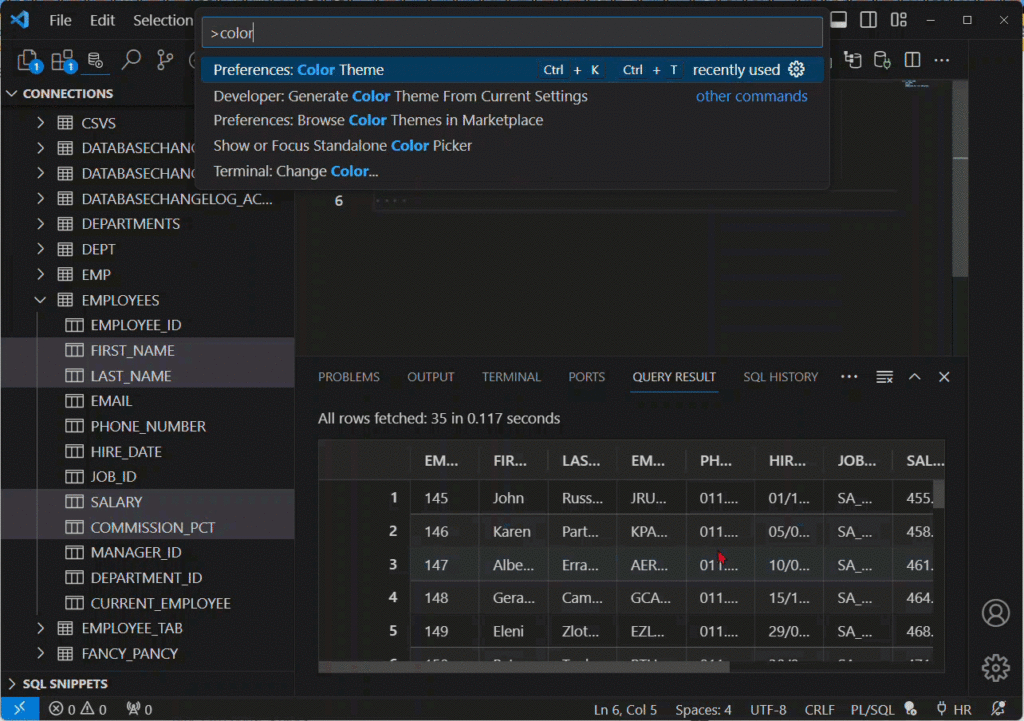Maximize the panel with the up chevron

coord(914,377)
